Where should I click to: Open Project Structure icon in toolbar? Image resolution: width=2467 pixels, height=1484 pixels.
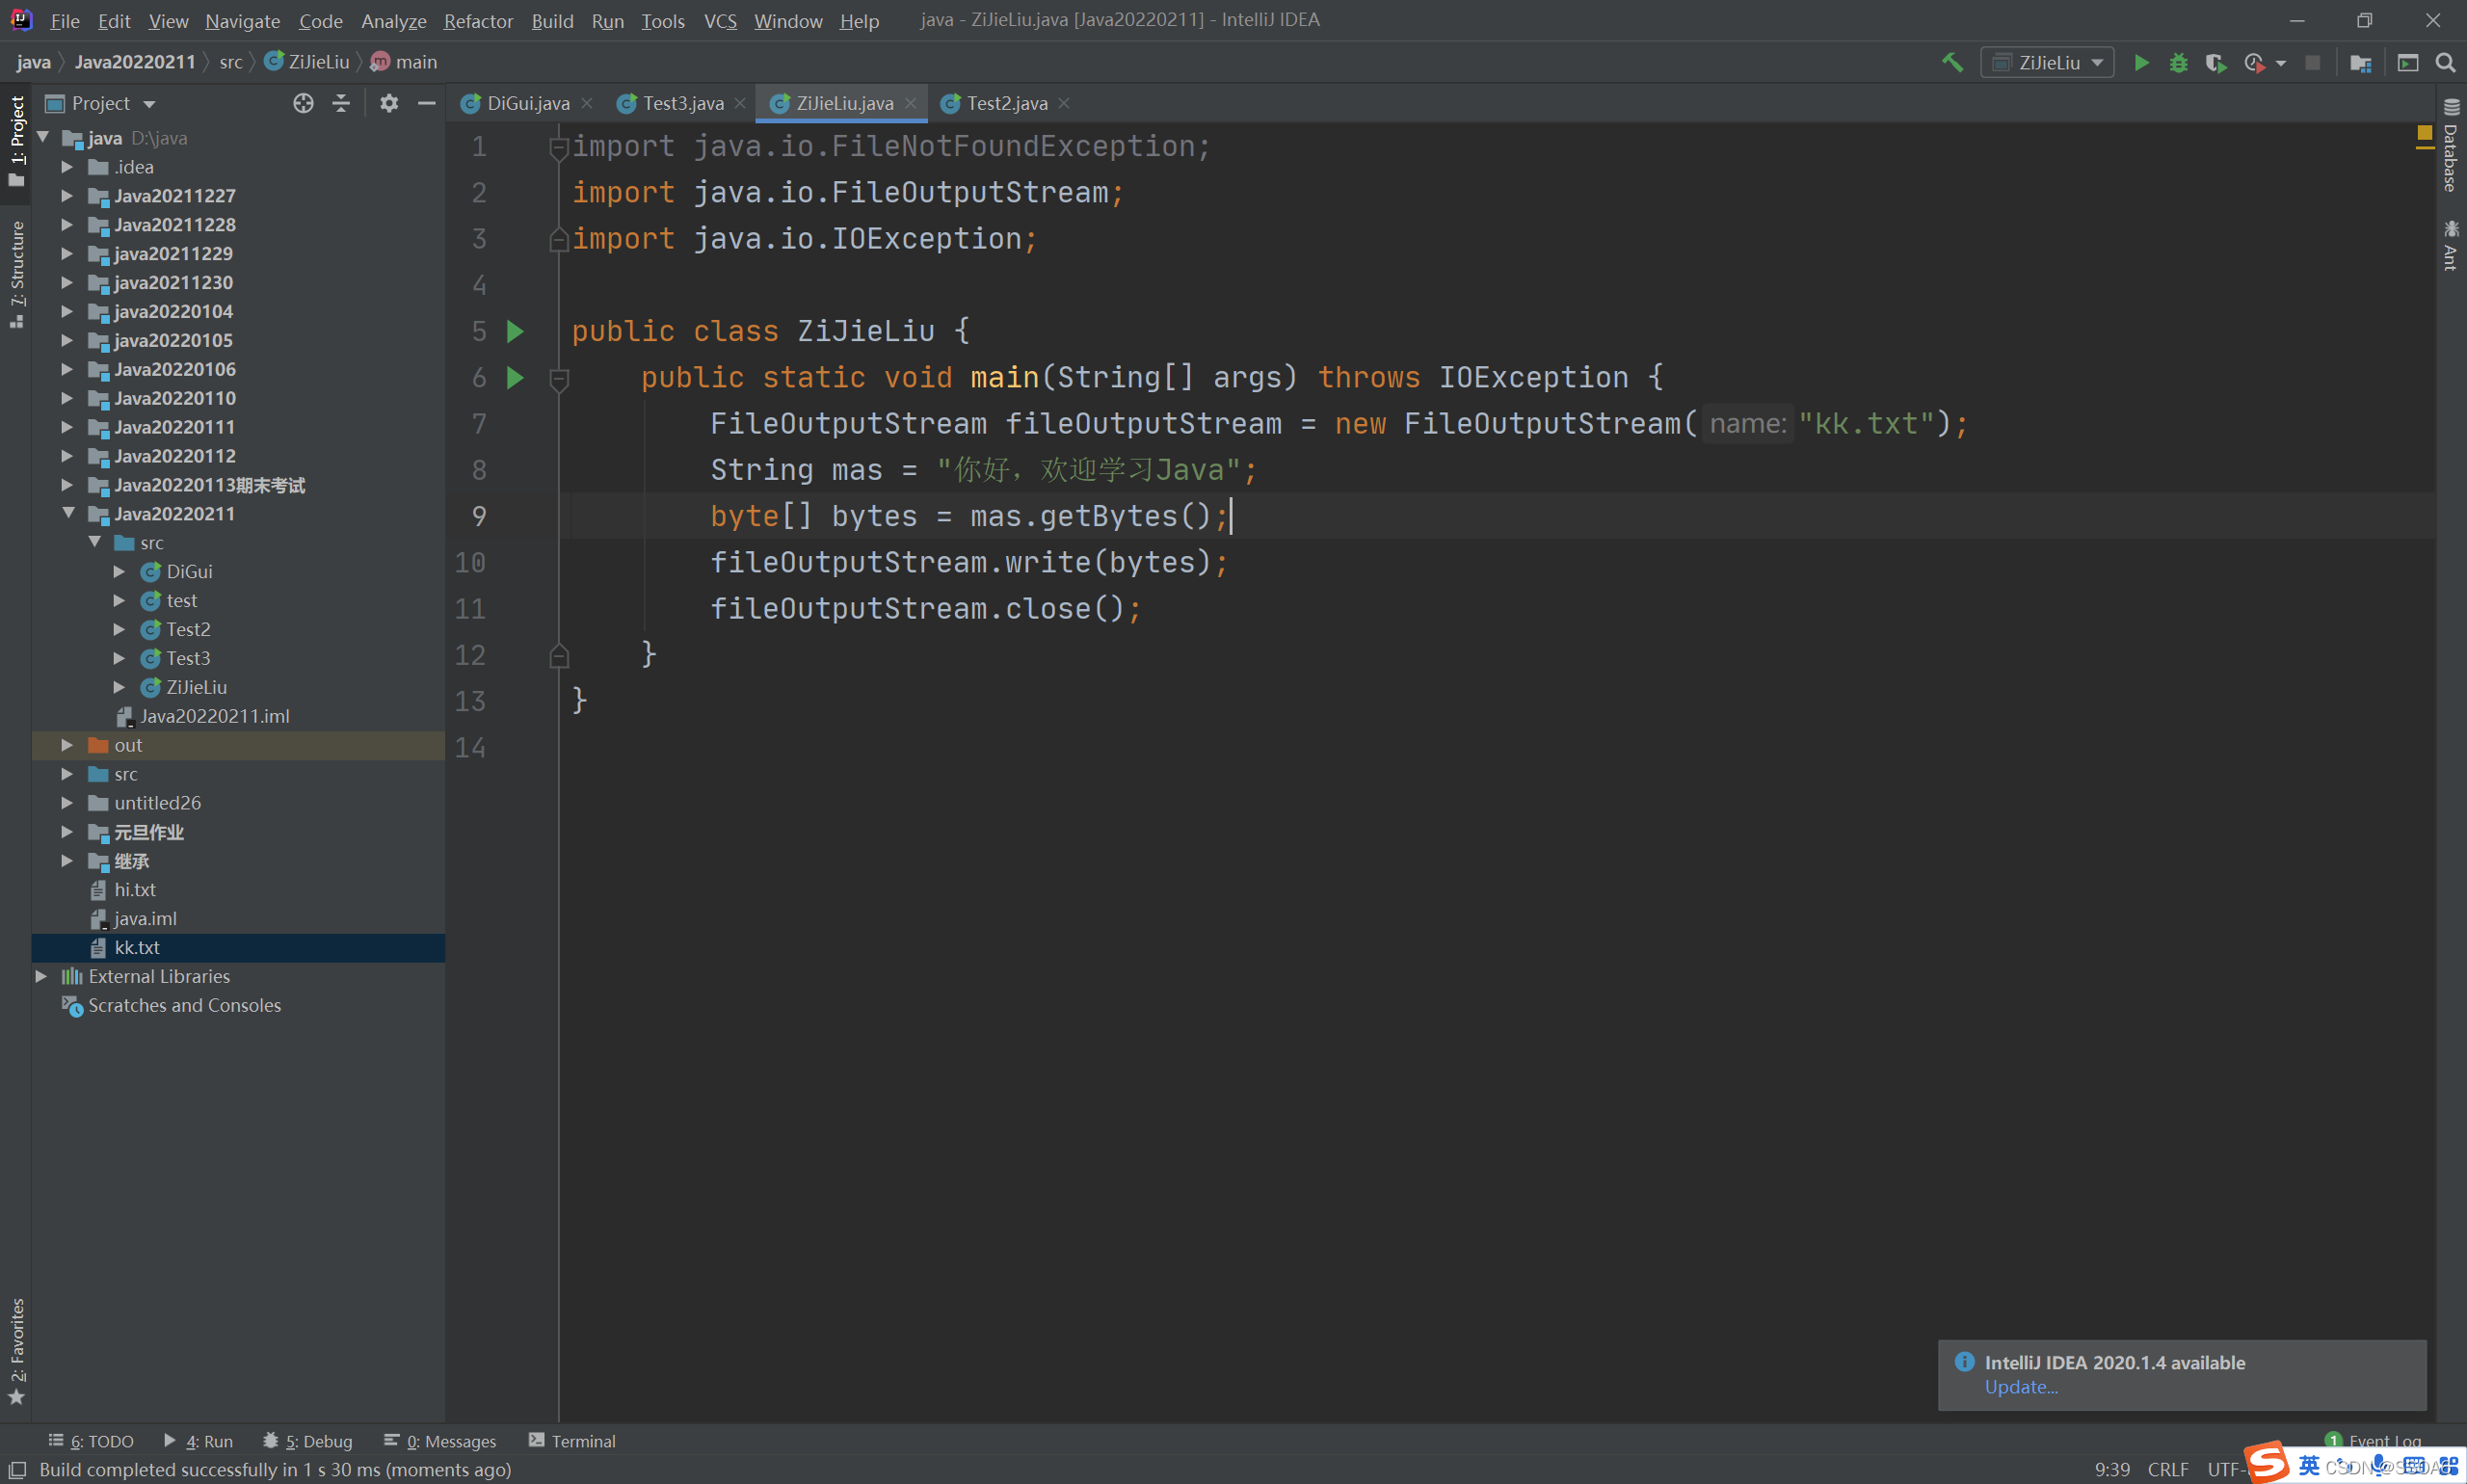2361,62
